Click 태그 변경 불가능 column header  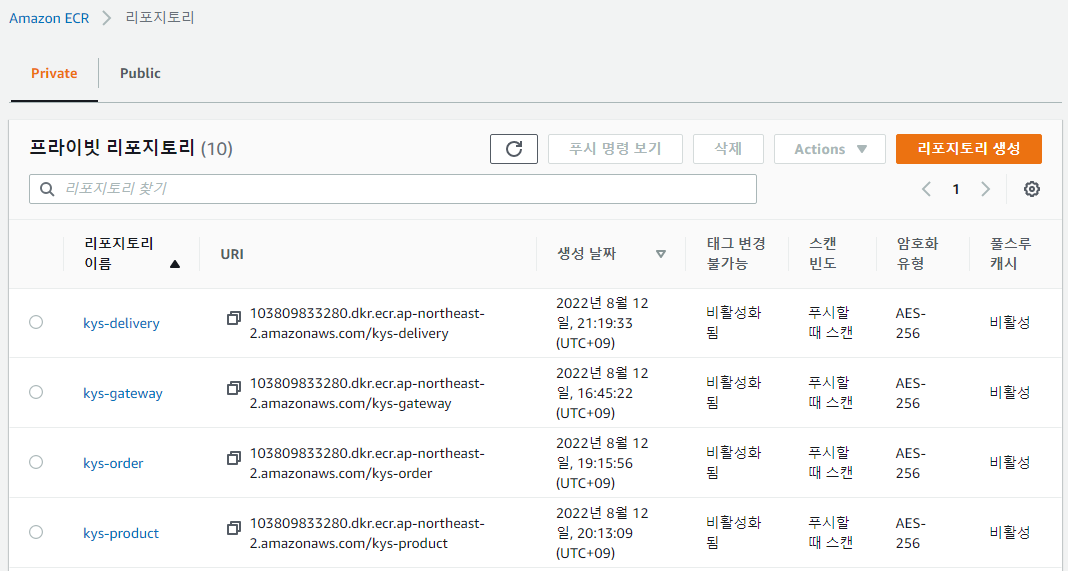(x=736, y=253)
